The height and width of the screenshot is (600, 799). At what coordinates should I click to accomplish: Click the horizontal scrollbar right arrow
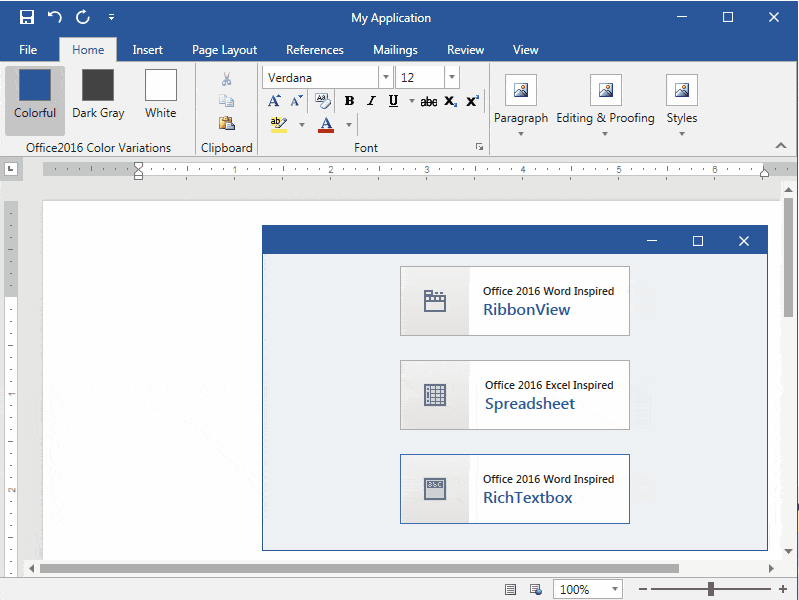pyautogui.click(x=771, y=568)
